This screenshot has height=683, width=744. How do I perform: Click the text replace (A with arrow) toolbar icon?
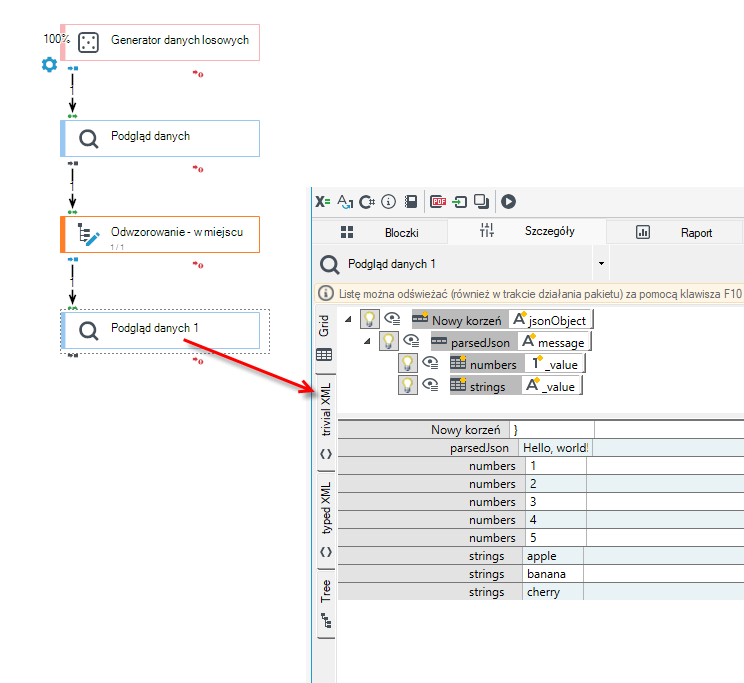[x=345, y=202]
